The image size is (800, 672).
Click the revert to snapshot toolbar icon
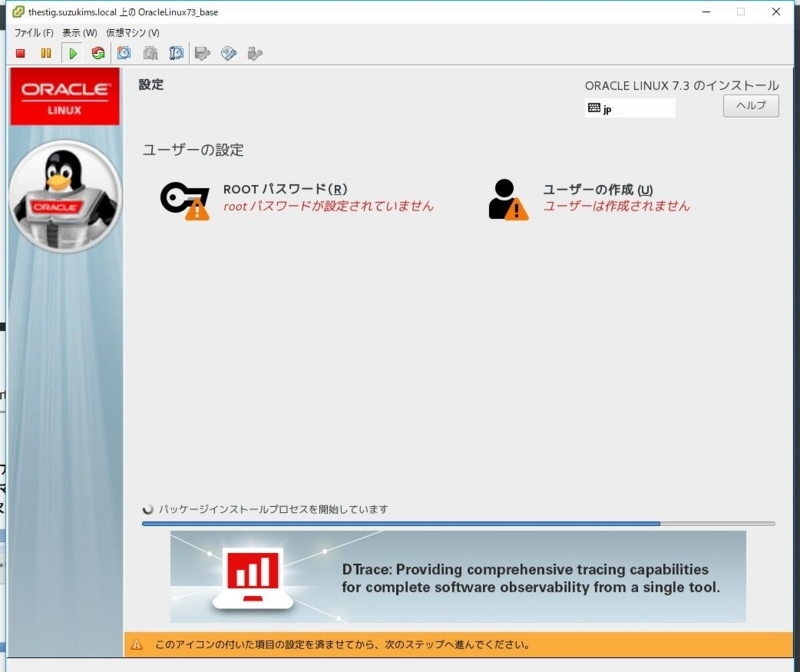(x=150, y=53)
